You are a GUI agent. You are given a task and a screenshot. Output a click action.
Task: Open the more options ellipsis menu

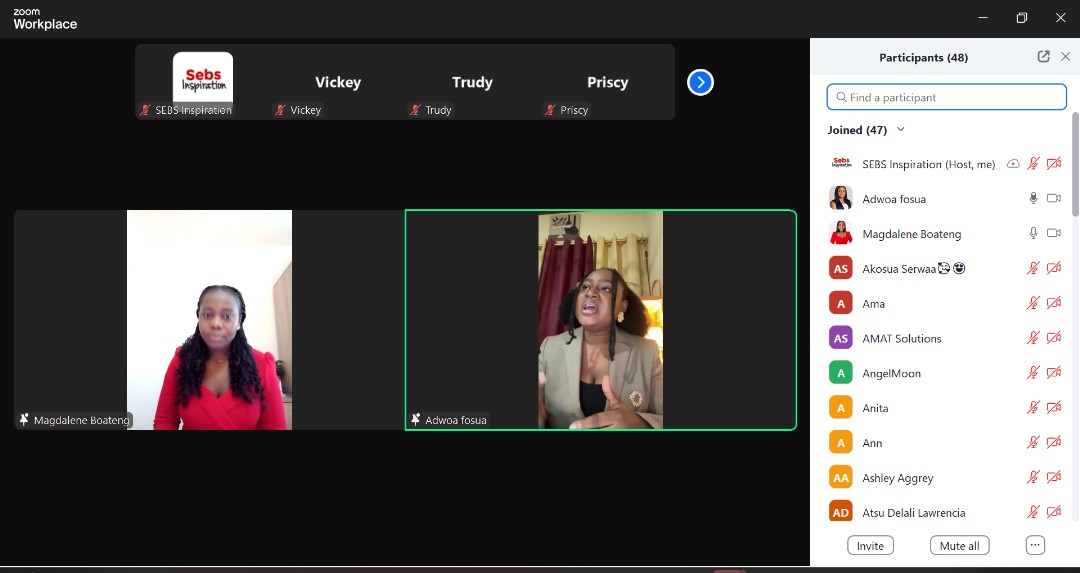click(x=1035, y=545)
